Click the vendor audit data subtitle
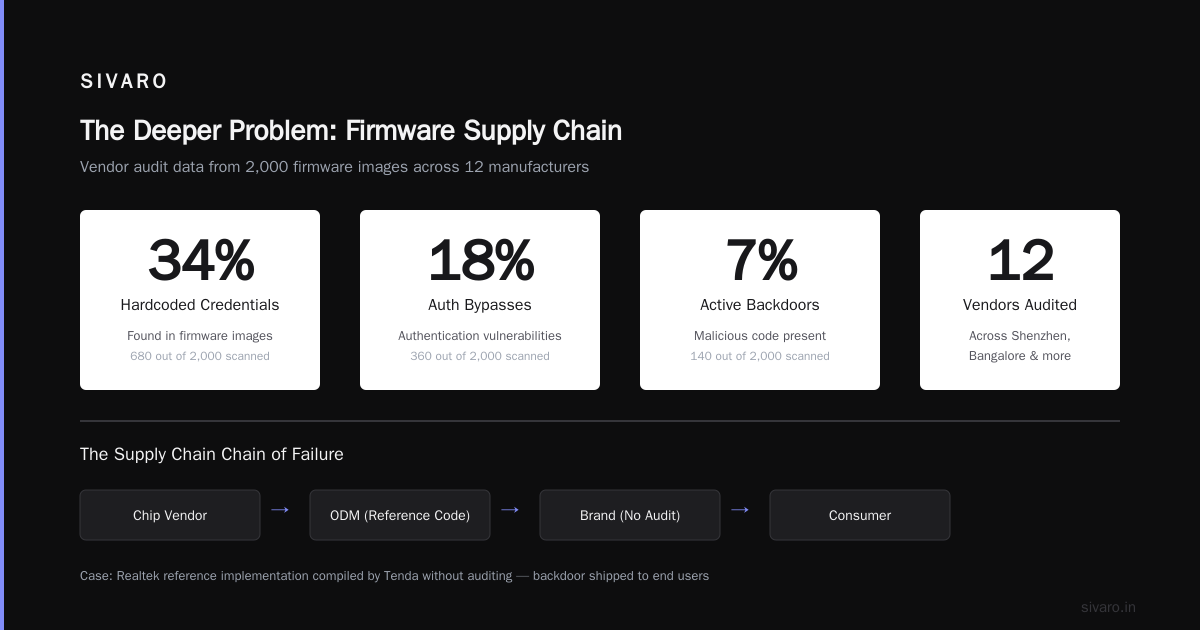Image resolution: width=1200 pixels, height=630 pixels. [x=334, y=167]
